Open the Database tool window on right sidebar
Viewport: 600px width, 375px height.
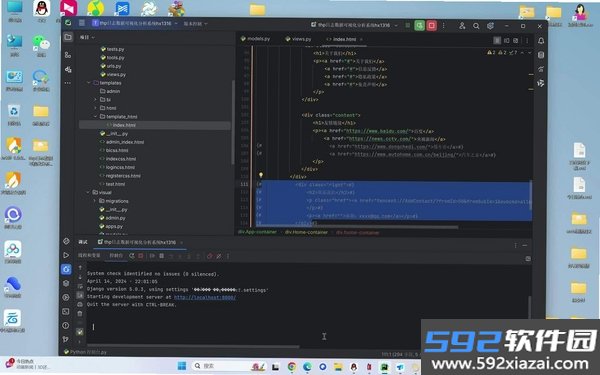(541, 55)
